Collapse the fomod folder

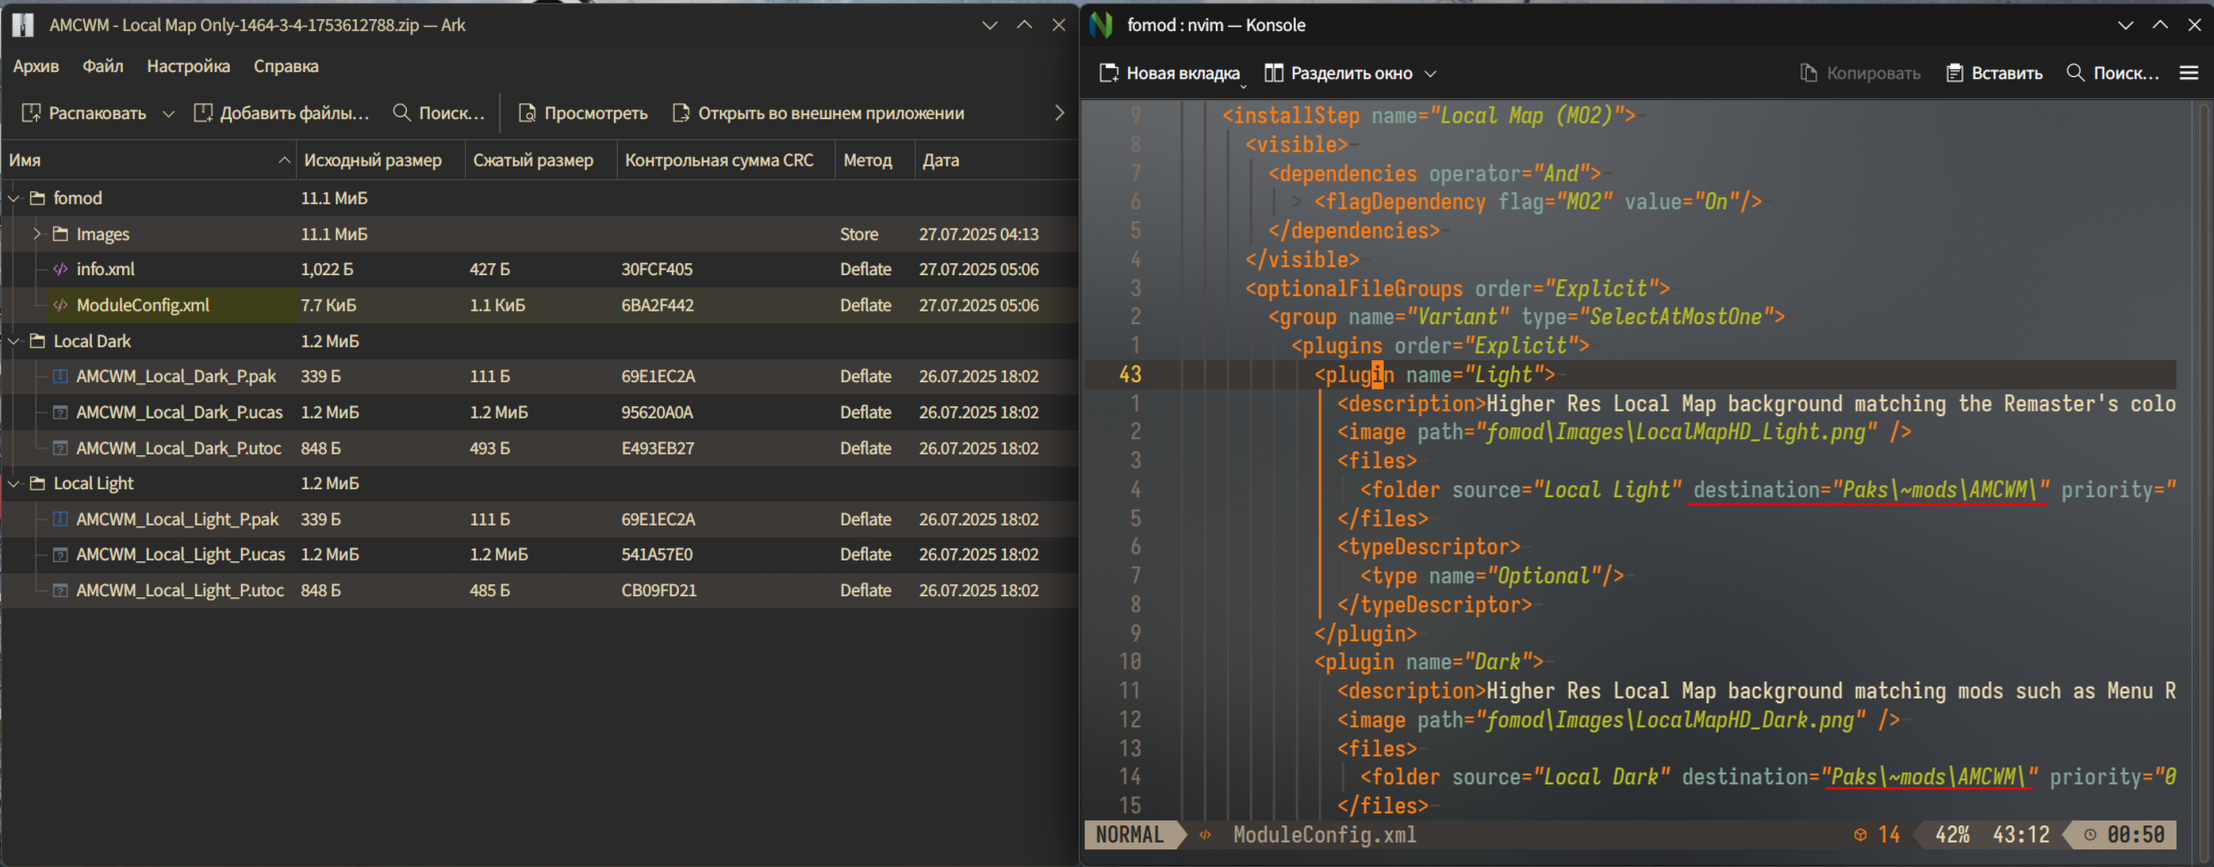coord(14,198)
